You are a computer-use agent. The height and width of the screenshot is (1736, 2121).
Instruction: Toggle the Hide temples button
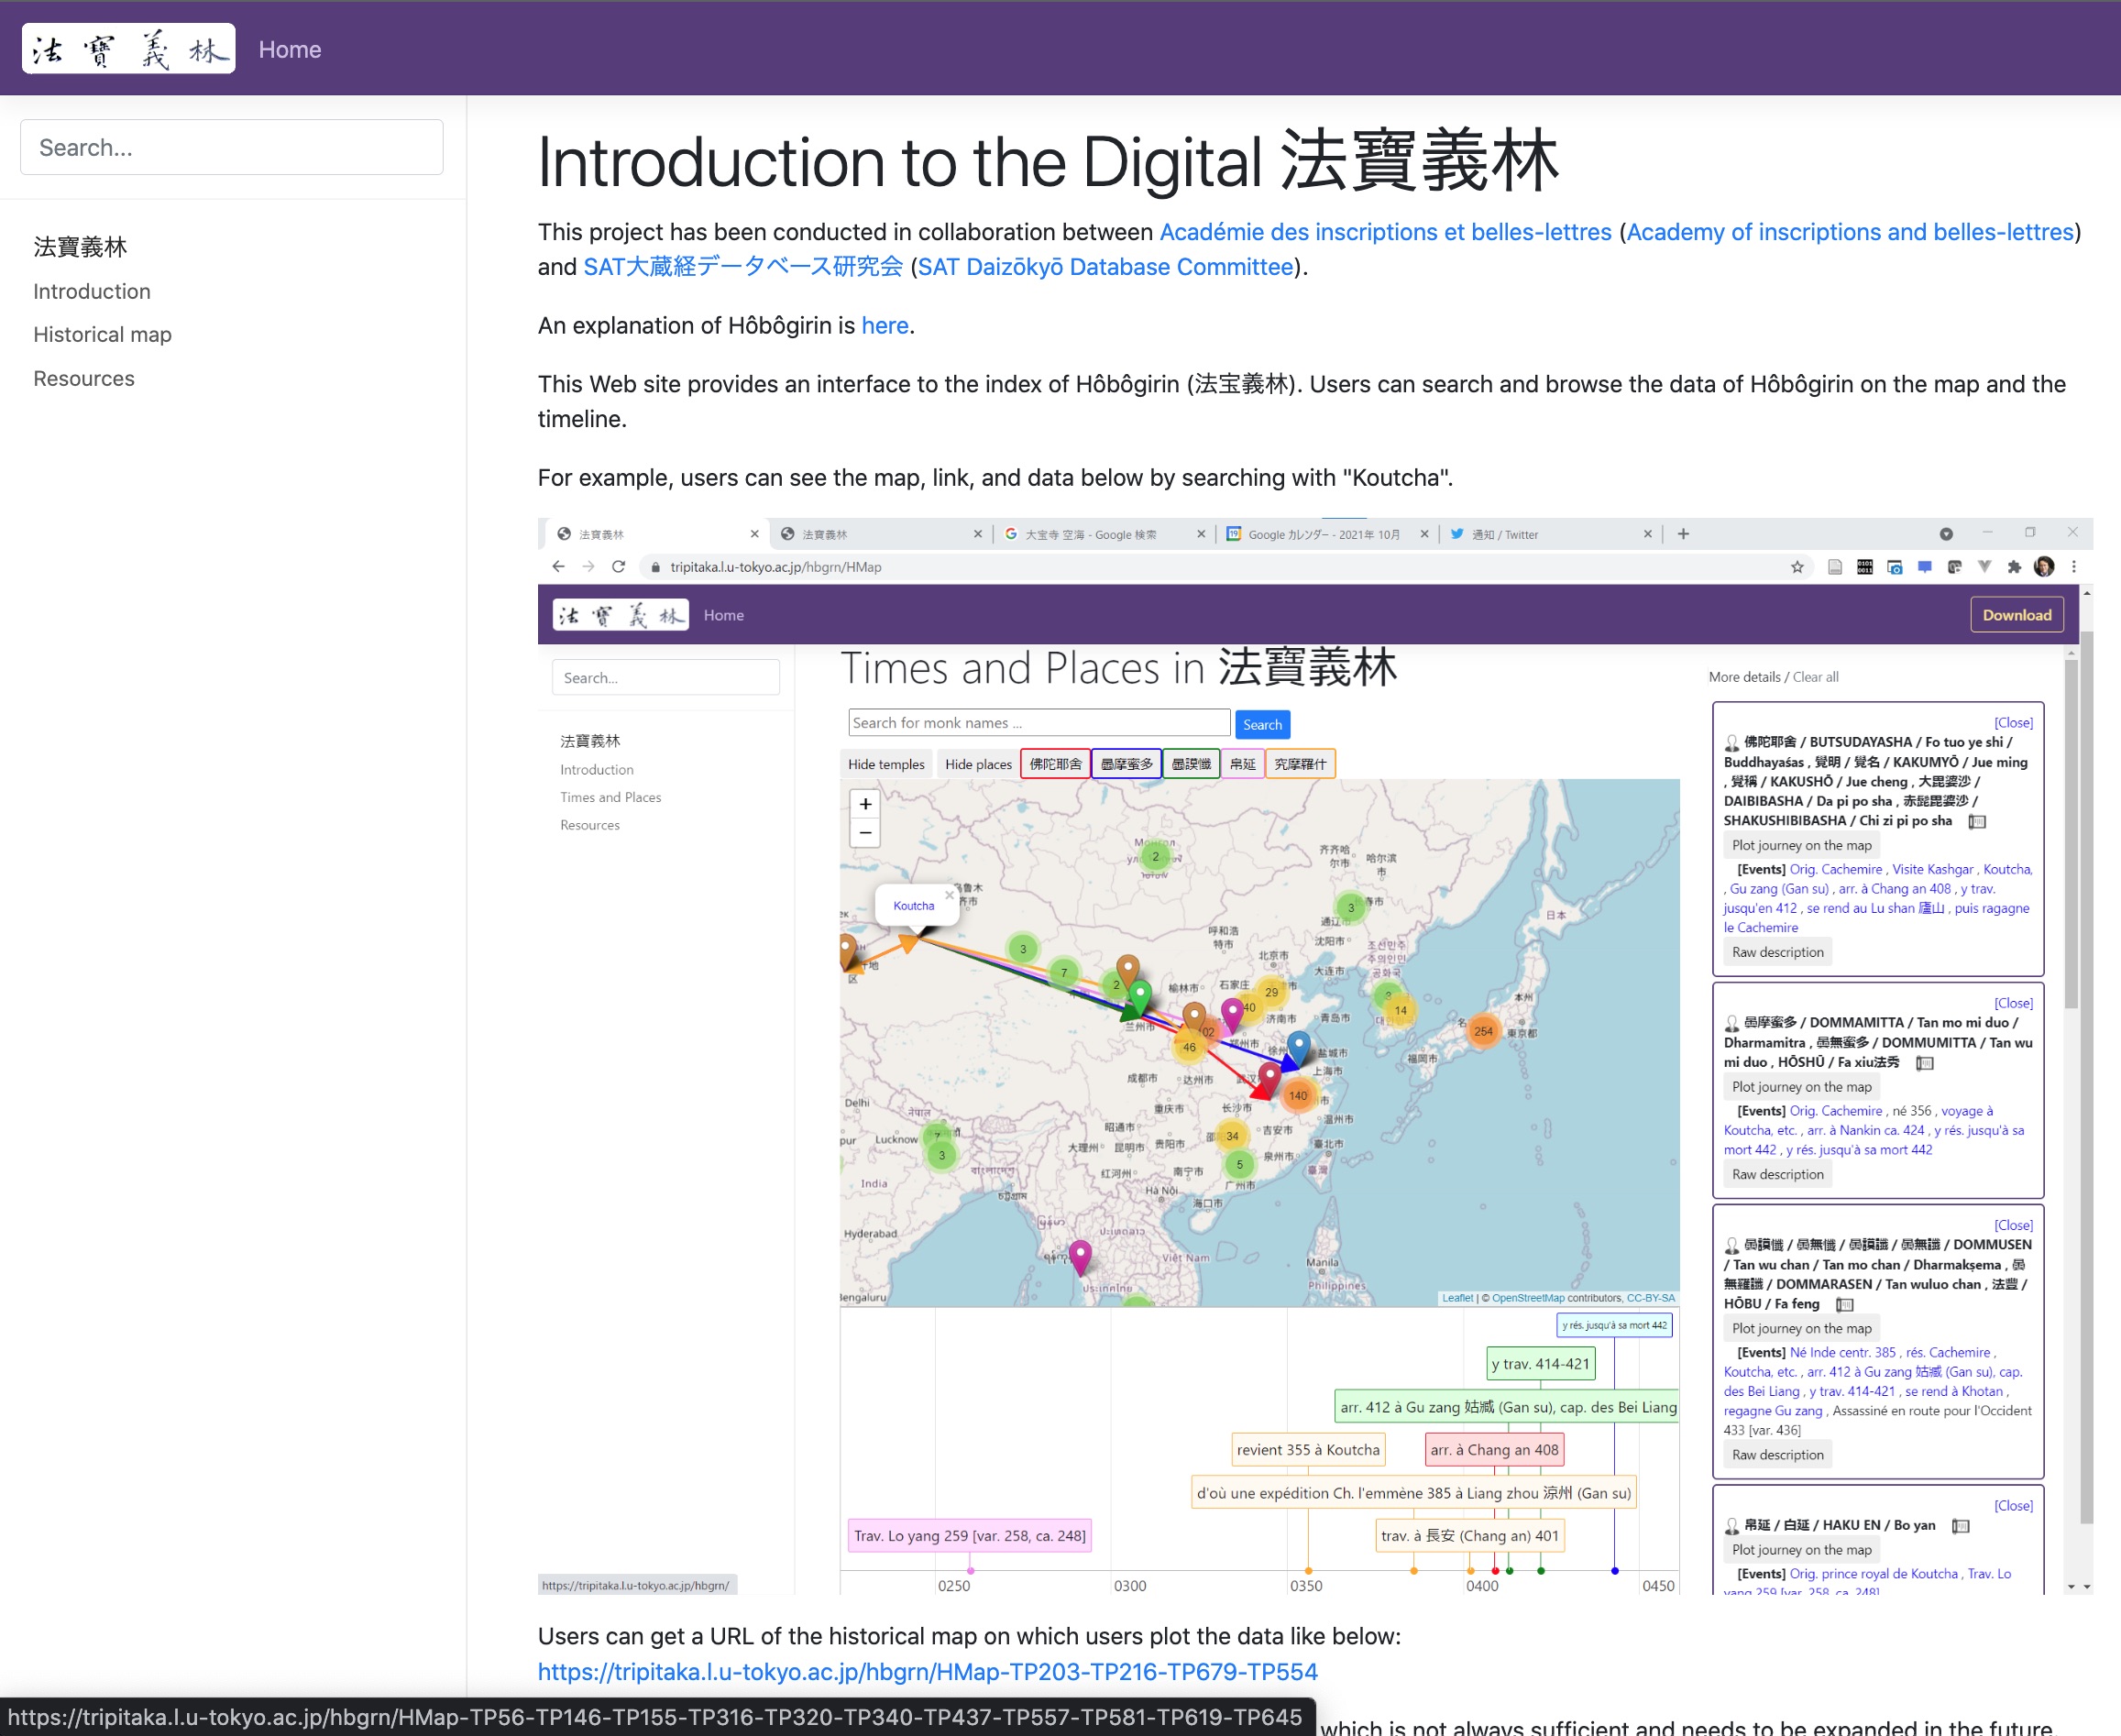pyautogui.click(x=885, y=764)
